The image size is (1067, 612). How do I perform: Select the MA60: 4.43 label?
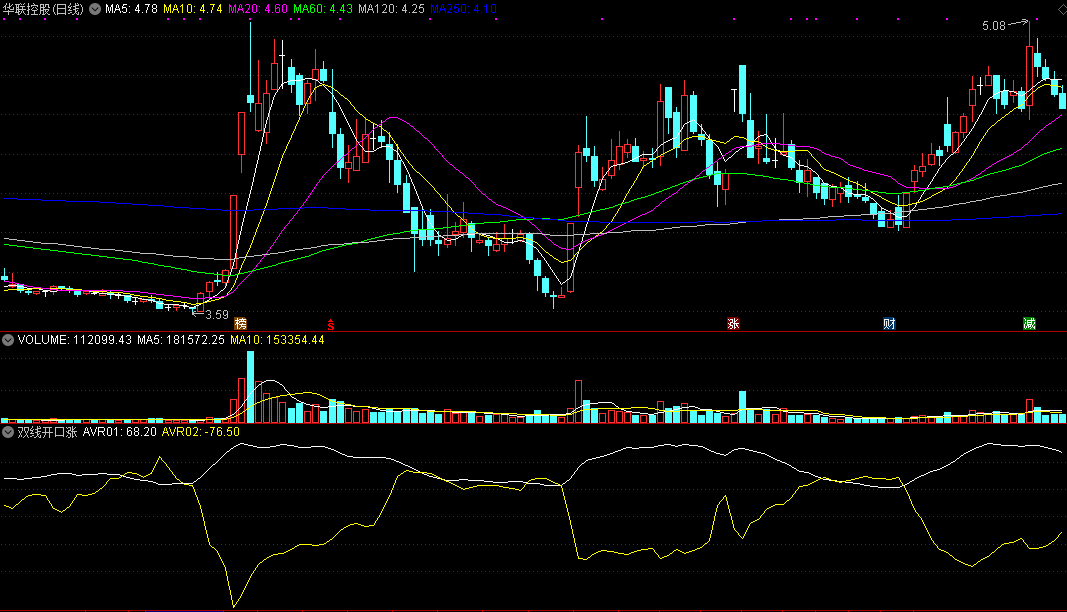[323, 10]
